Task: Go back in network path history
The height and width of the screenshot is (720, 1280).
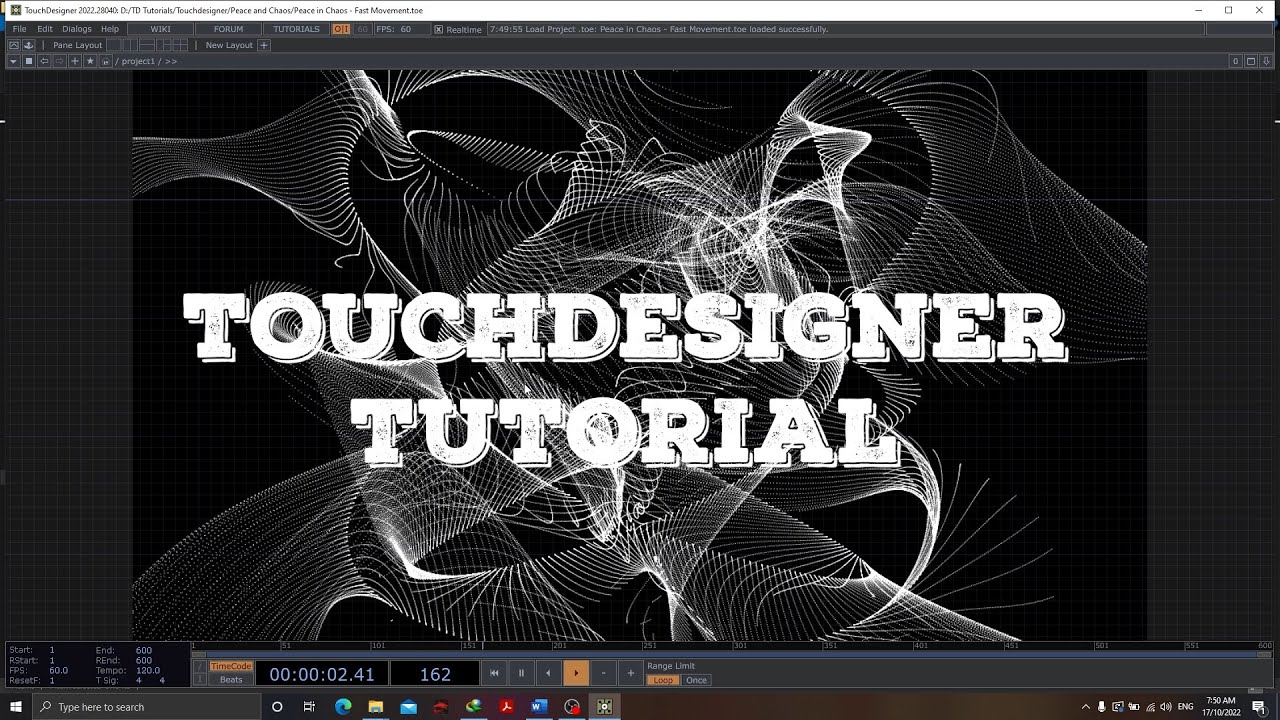Action: point(44,61)
